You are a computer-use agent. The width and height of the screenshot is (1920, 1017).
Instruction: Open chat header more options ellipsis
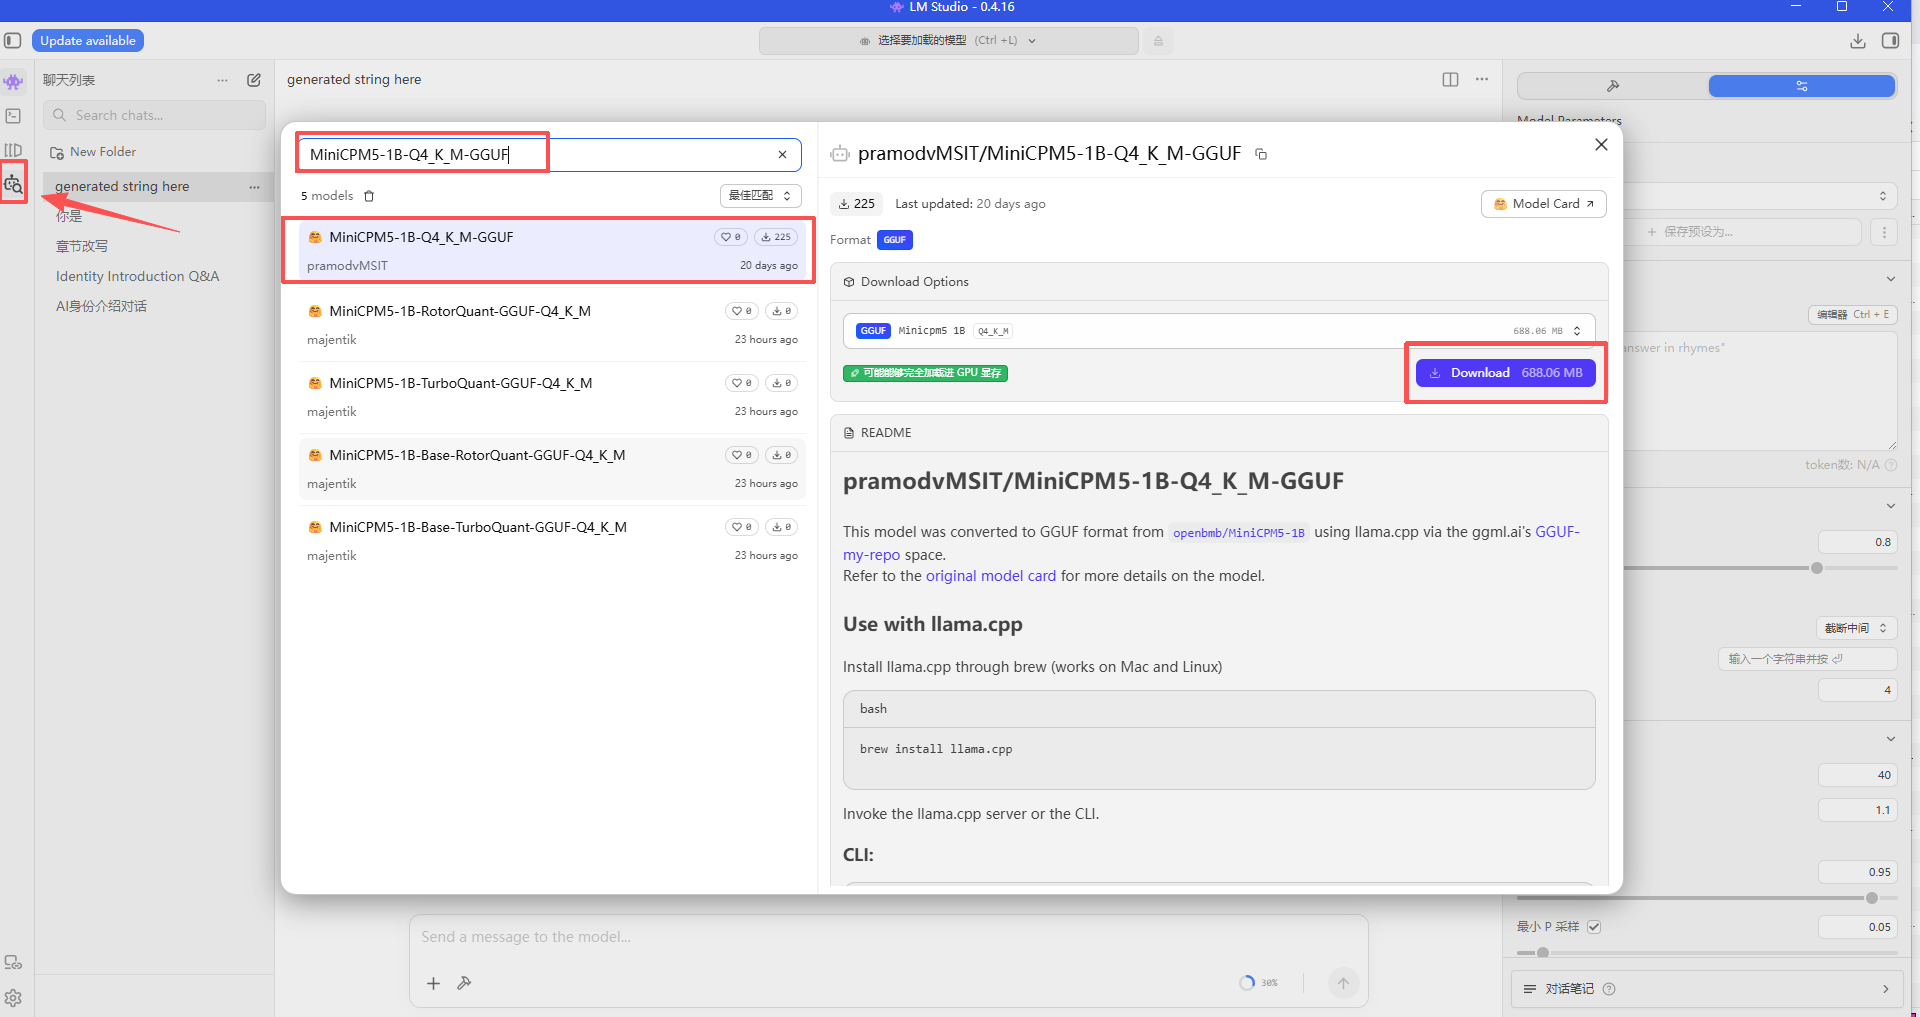pos(1482,80)
